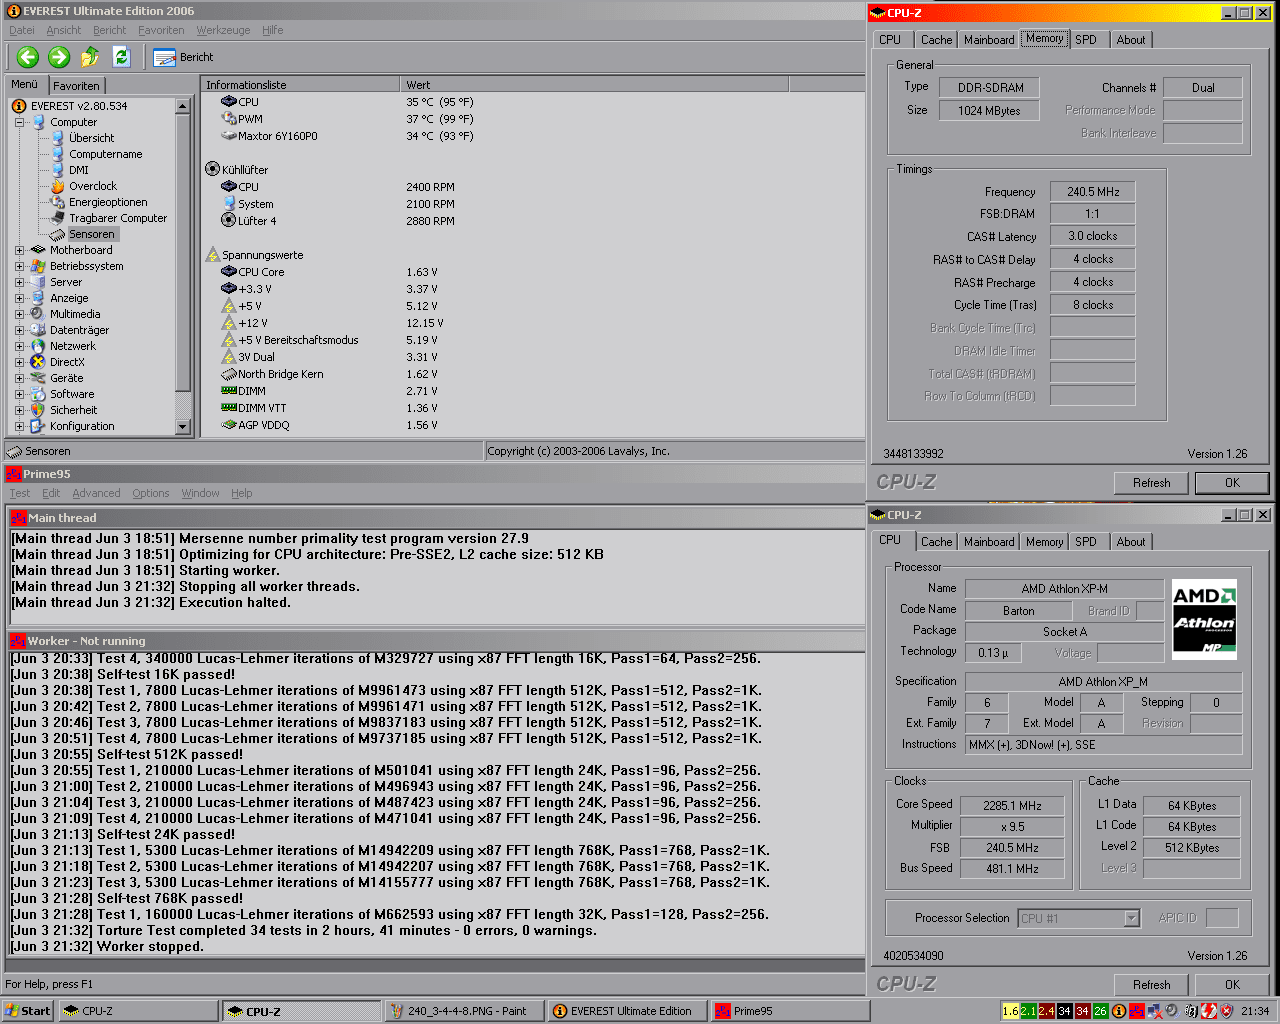
Task: Click the folder Up-level icon in EVEREST toolbar
Action: pos(90,57)
